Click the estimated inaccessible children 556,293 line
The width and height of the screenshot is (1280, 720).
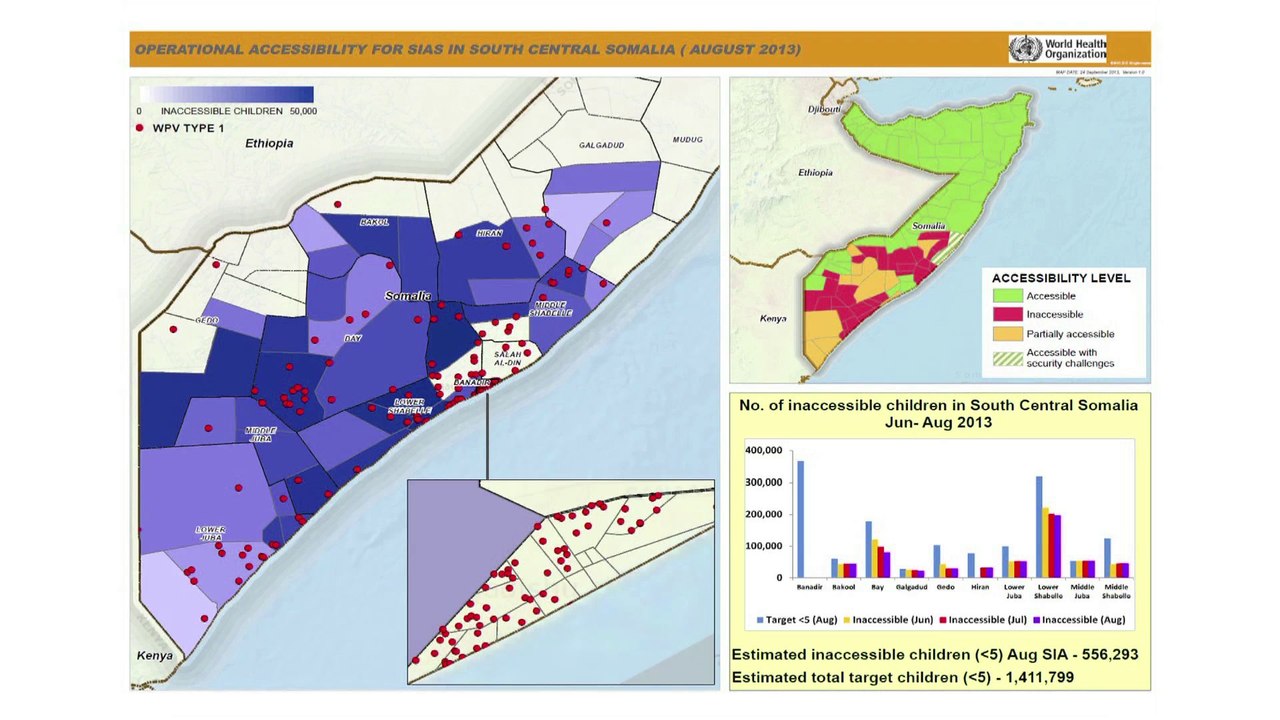tap(935, 655)
